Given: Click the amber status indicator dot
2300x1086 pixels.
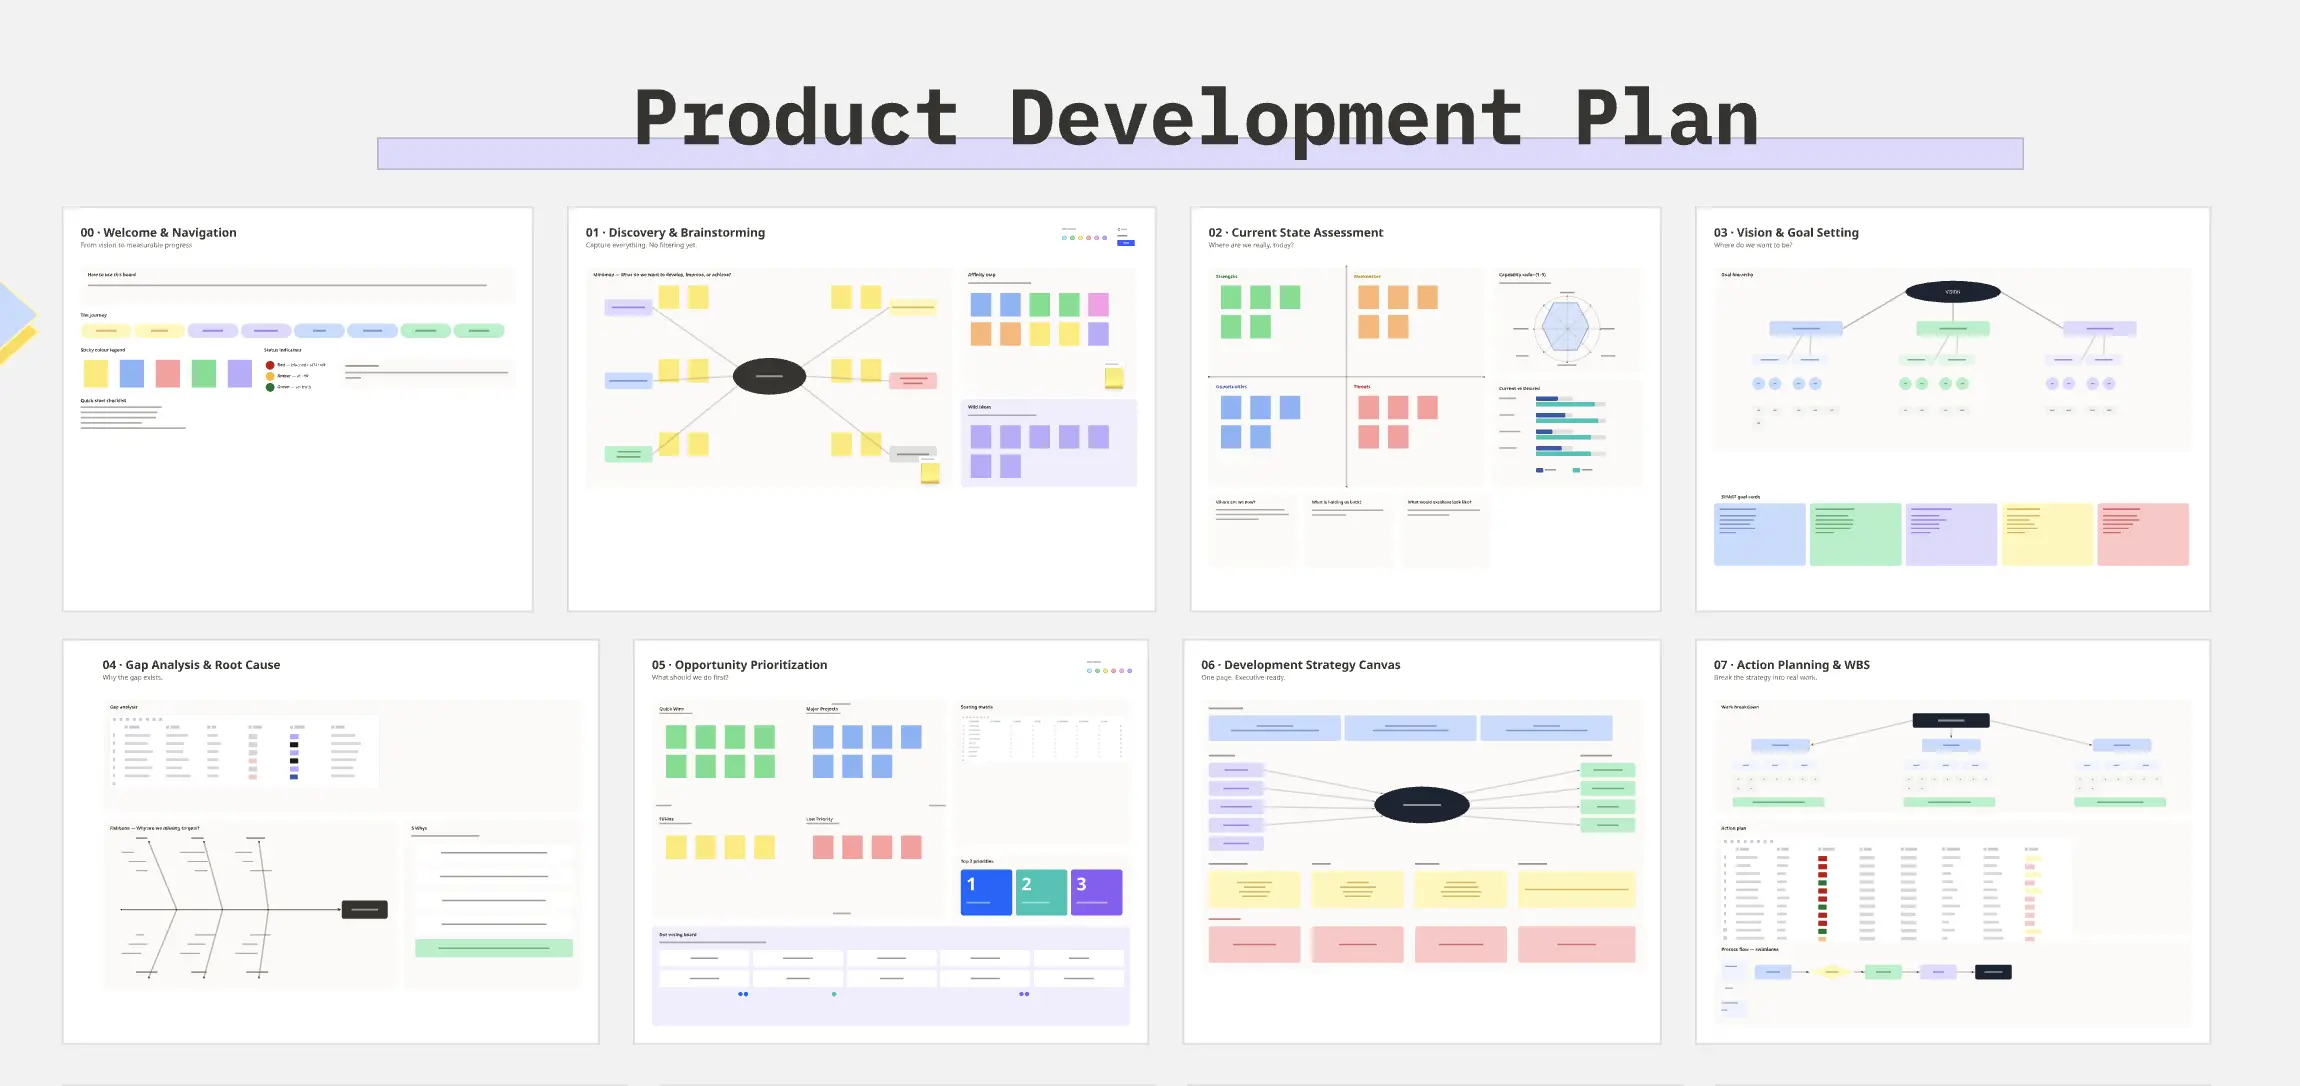Looking at the screenshot, I should pos(270,376).
